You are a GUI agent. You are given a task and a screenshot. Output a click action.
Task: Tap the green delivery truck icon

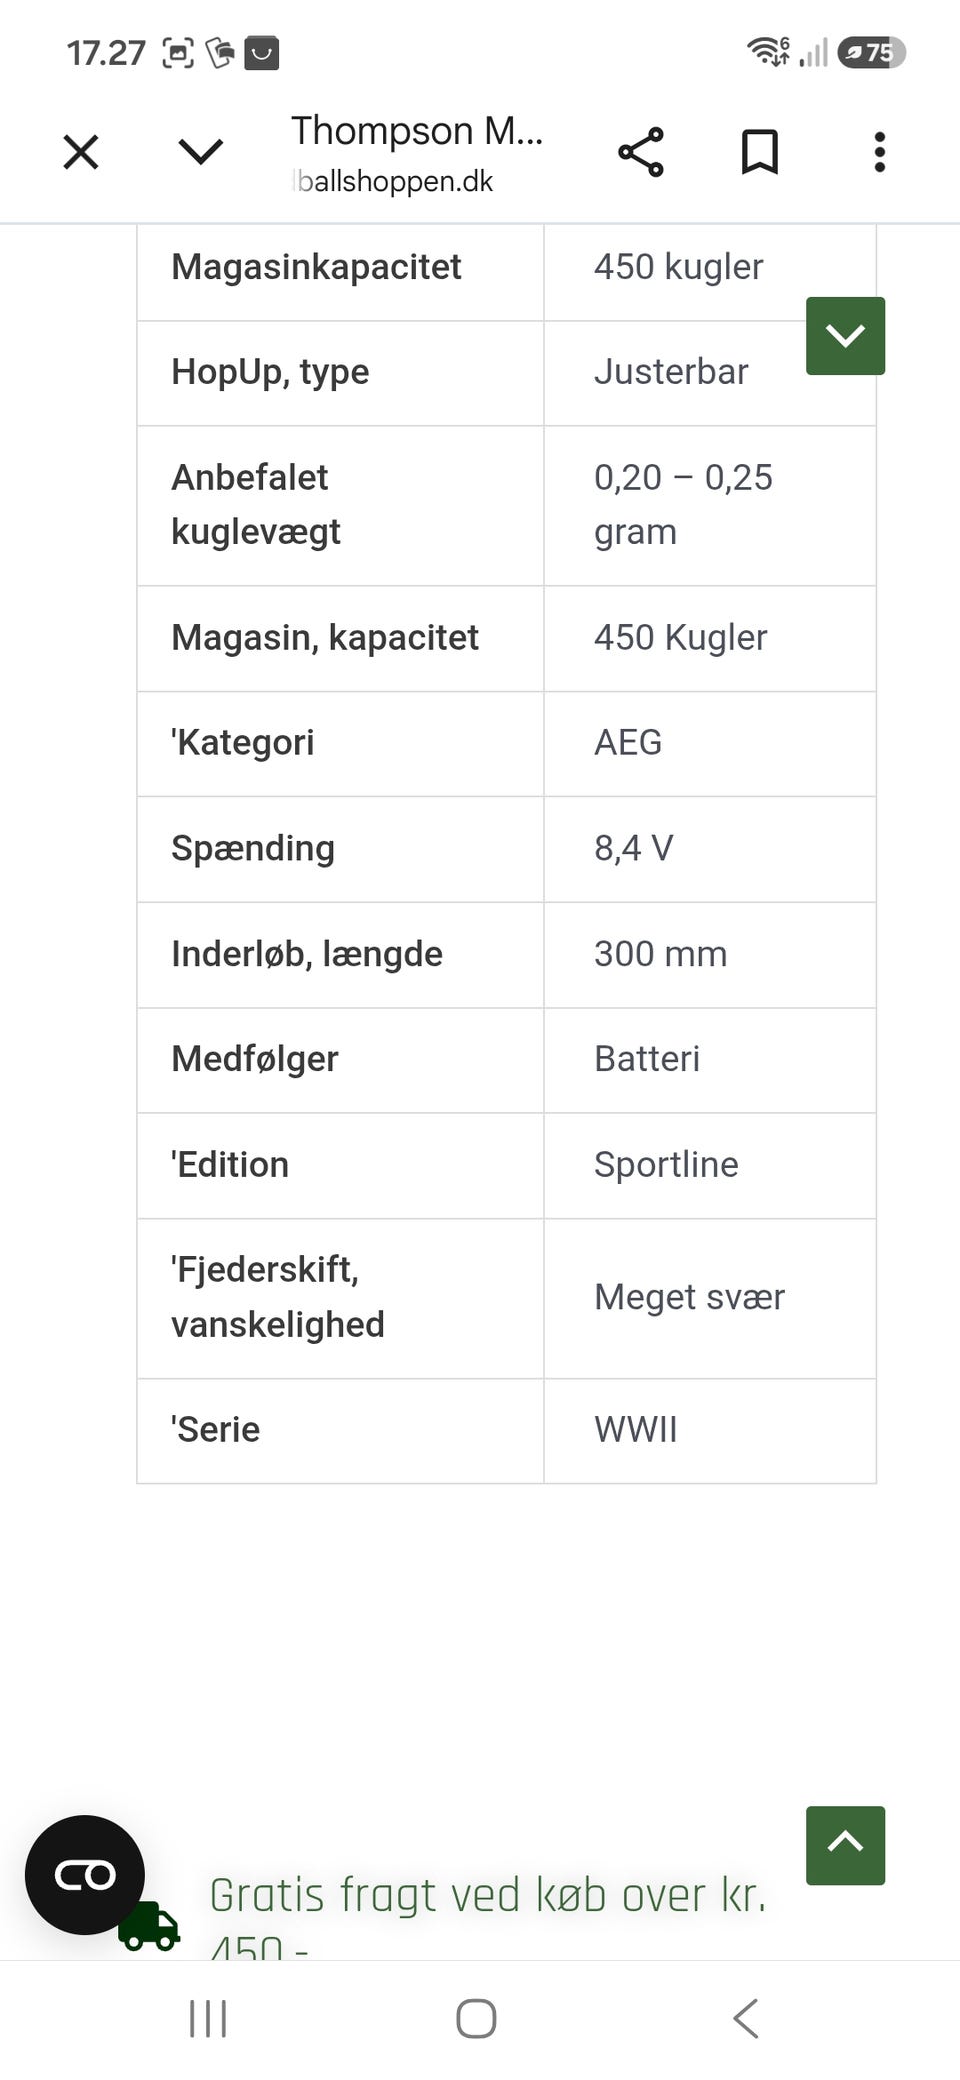click(x=149, y=1926)
